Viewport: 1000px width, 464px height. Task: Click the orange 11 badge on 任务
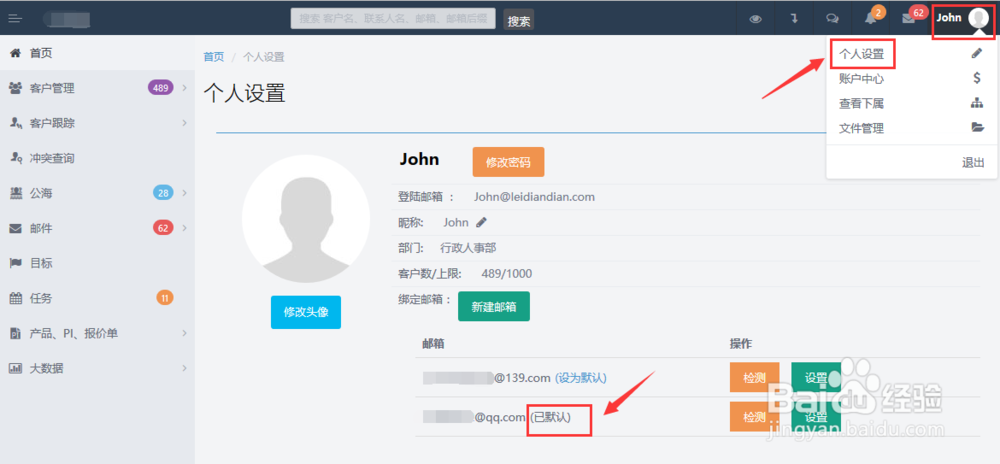pos(165,298)
